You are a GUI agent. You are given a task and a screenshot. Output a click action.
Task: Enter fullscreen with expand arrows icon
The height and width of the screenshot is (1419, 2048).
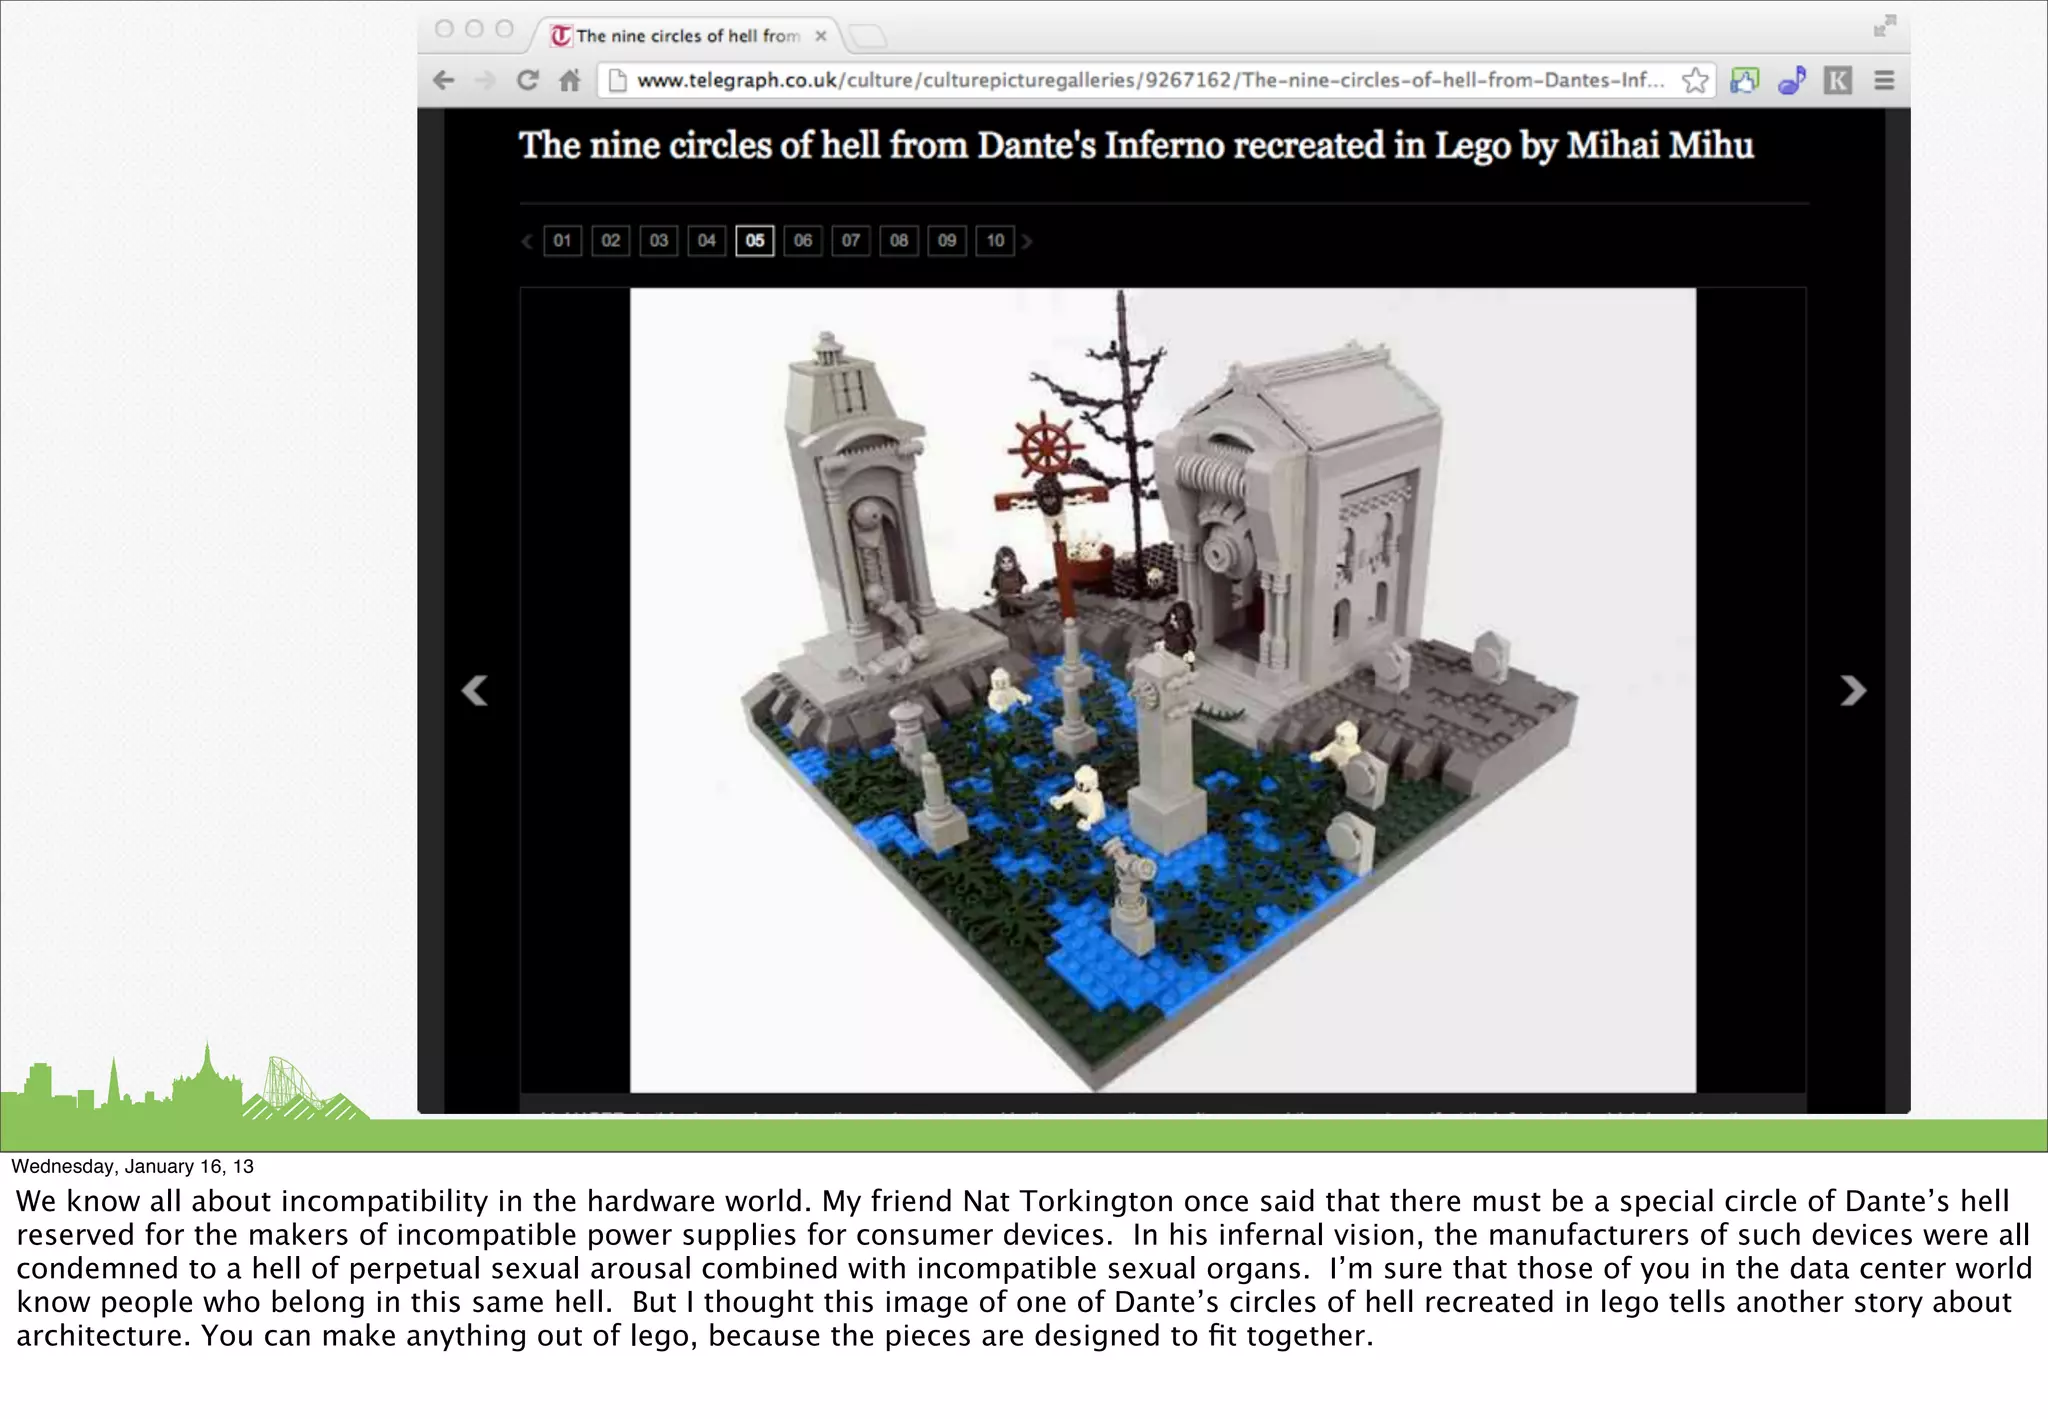(x=1884, y=27)
